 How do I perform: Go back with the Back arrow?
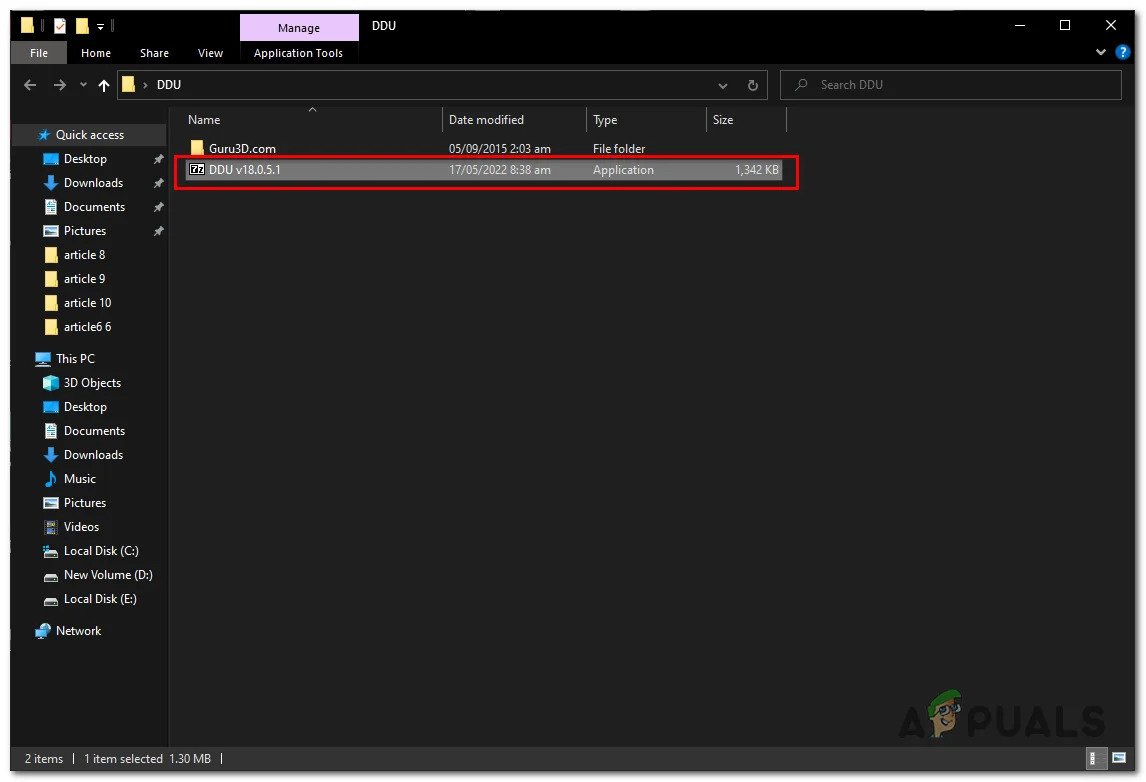30,85
